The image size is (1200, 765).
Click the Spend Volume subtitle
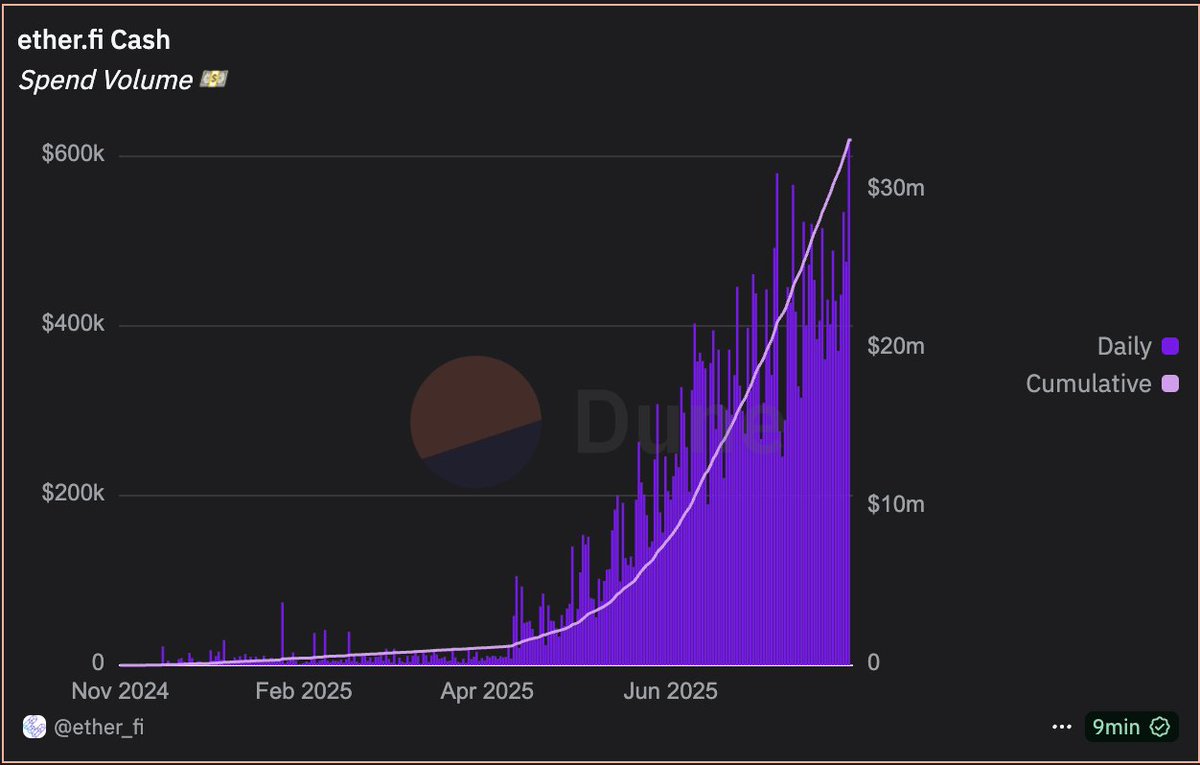click(x=105, y=80)
